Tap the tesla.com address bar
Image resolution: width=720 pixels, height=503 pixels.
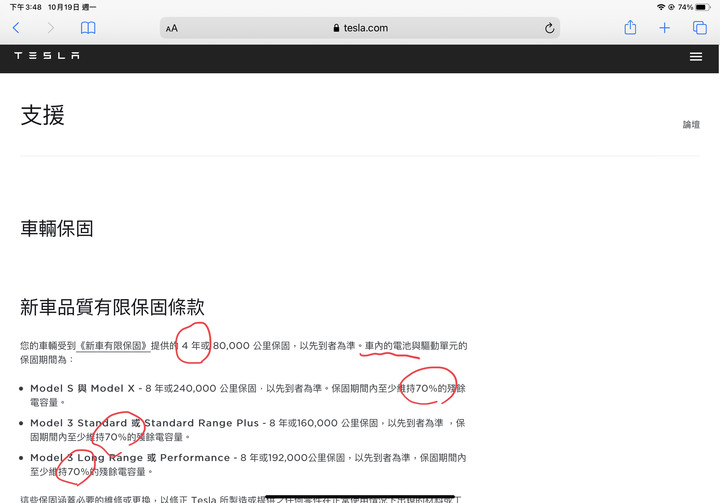(x=360, y=28)
